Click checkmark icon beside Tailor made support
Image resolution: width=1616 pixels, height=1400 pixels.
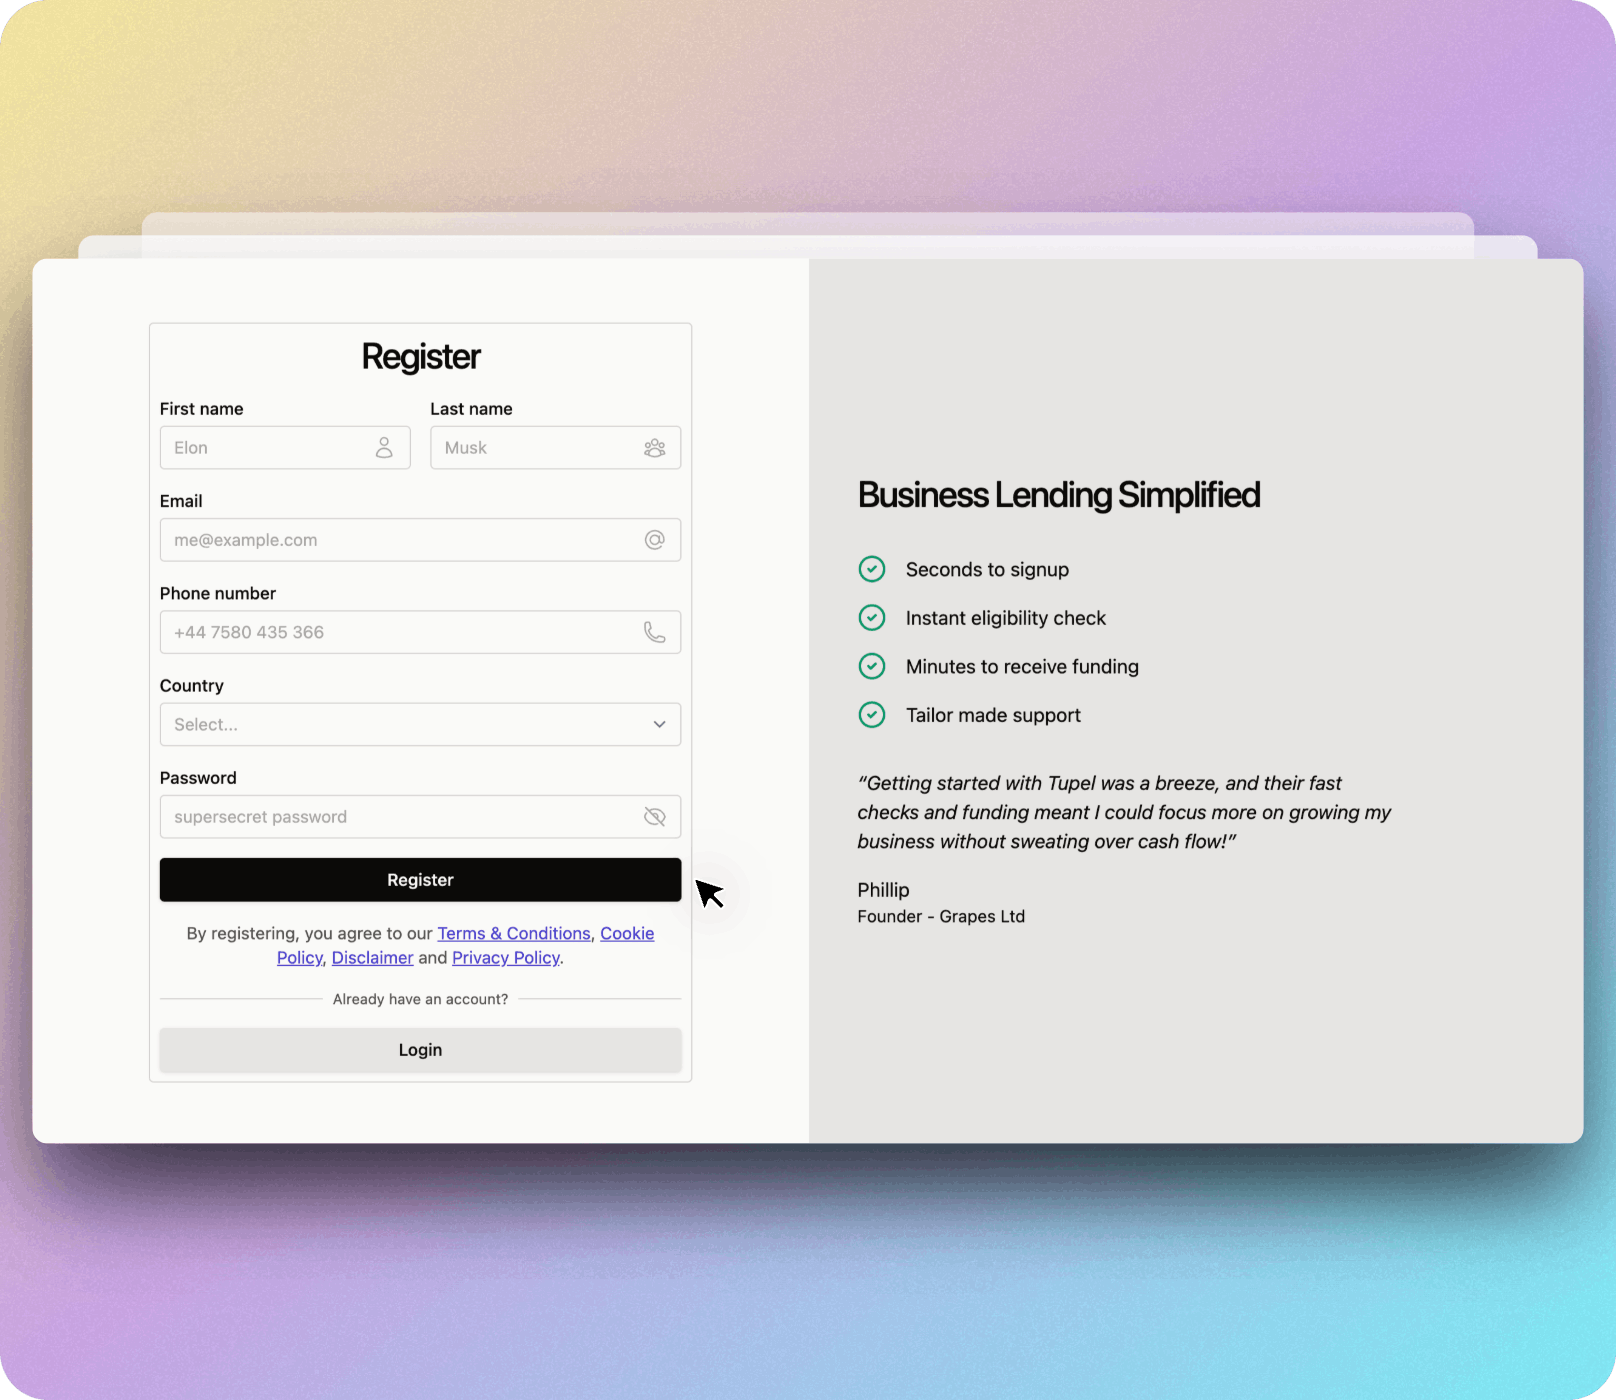click(x=872, y=715)
